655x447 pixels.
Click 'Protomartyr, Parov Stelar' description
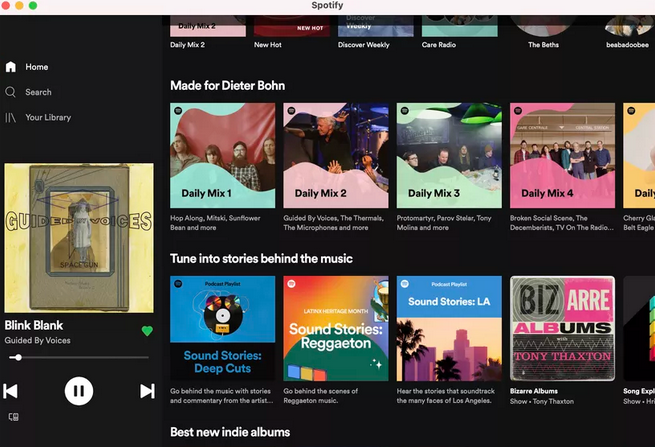coord(444,223)
